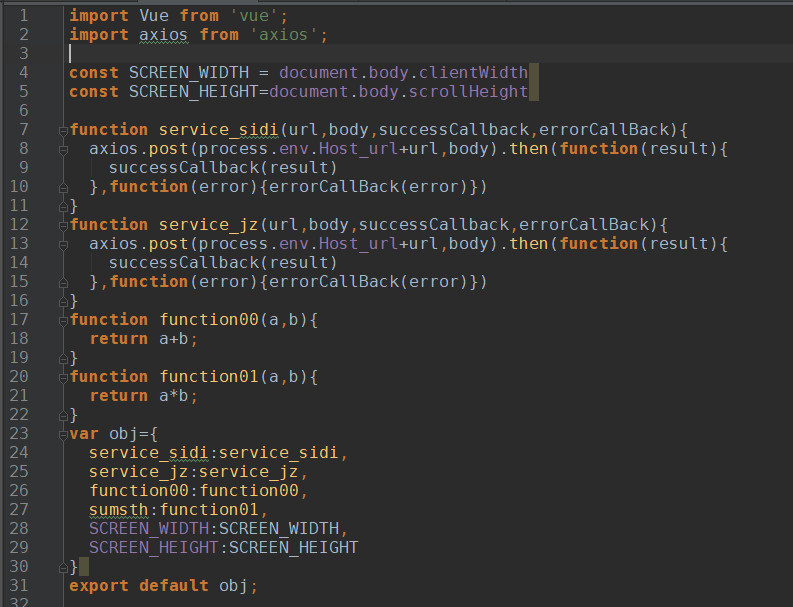
Task: Collapse function00 fold marker on line 17
Action: [x=63, y=321]
